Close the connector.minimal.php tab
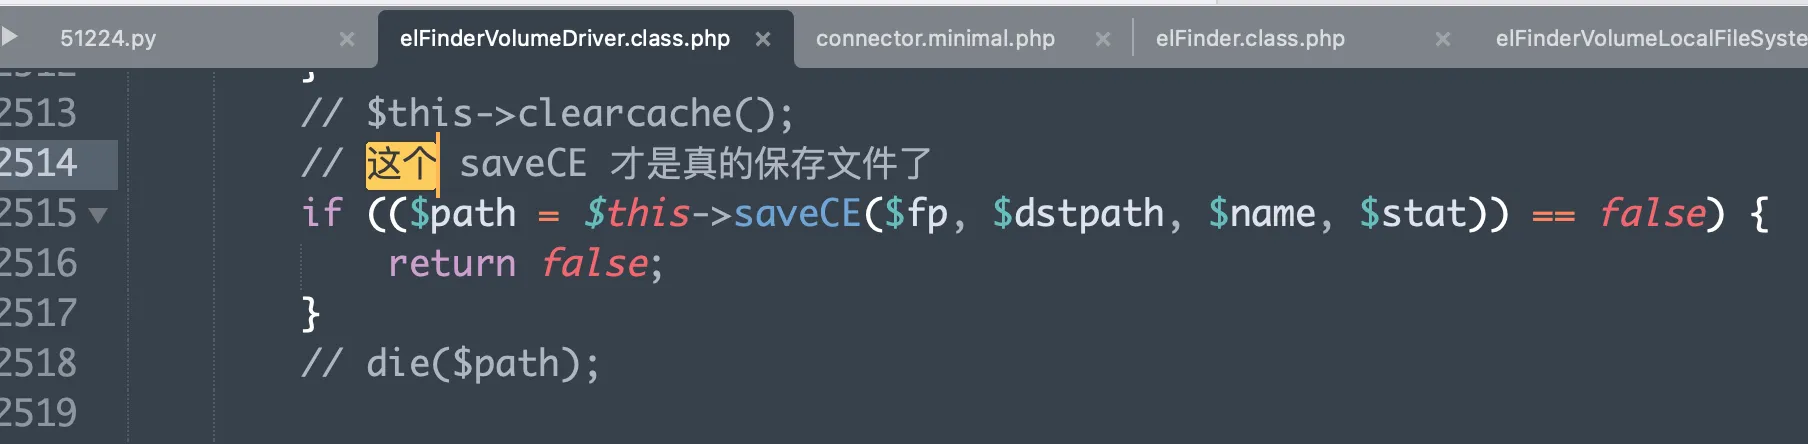The image size is (1808, 444). click(x=1103, y=39)
